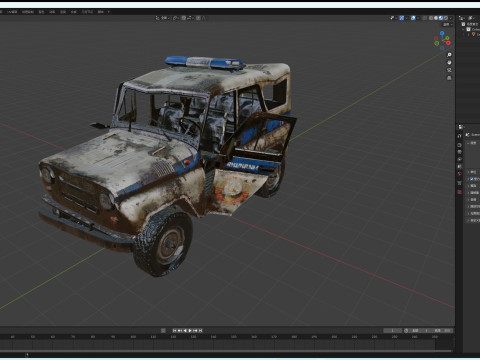Open the fifth top menu bar item
The width and height of the screenshot is (480, 360).
tap(52, 12)
